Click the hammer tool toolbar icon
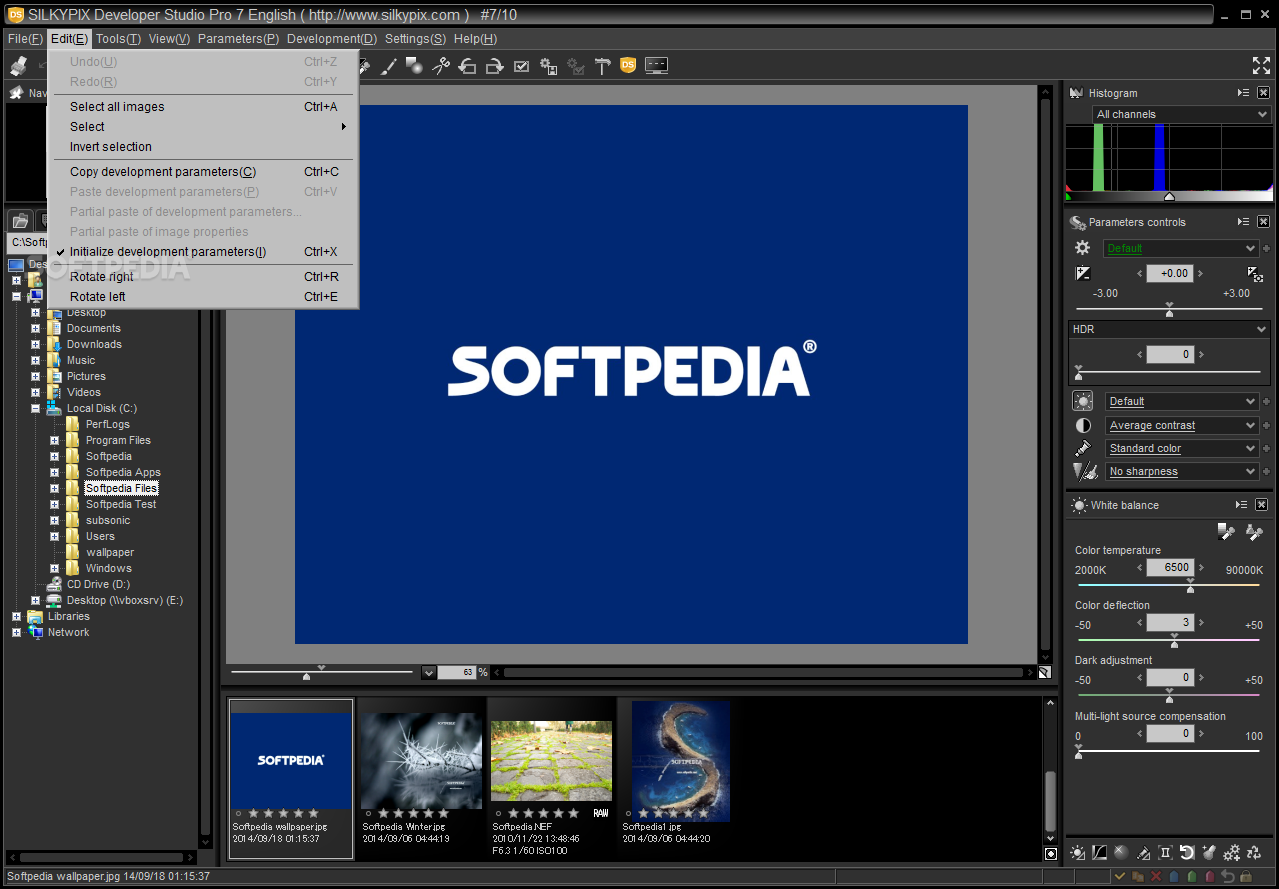Viewport: 1279px width, 889px height. [x=602, y=66]
